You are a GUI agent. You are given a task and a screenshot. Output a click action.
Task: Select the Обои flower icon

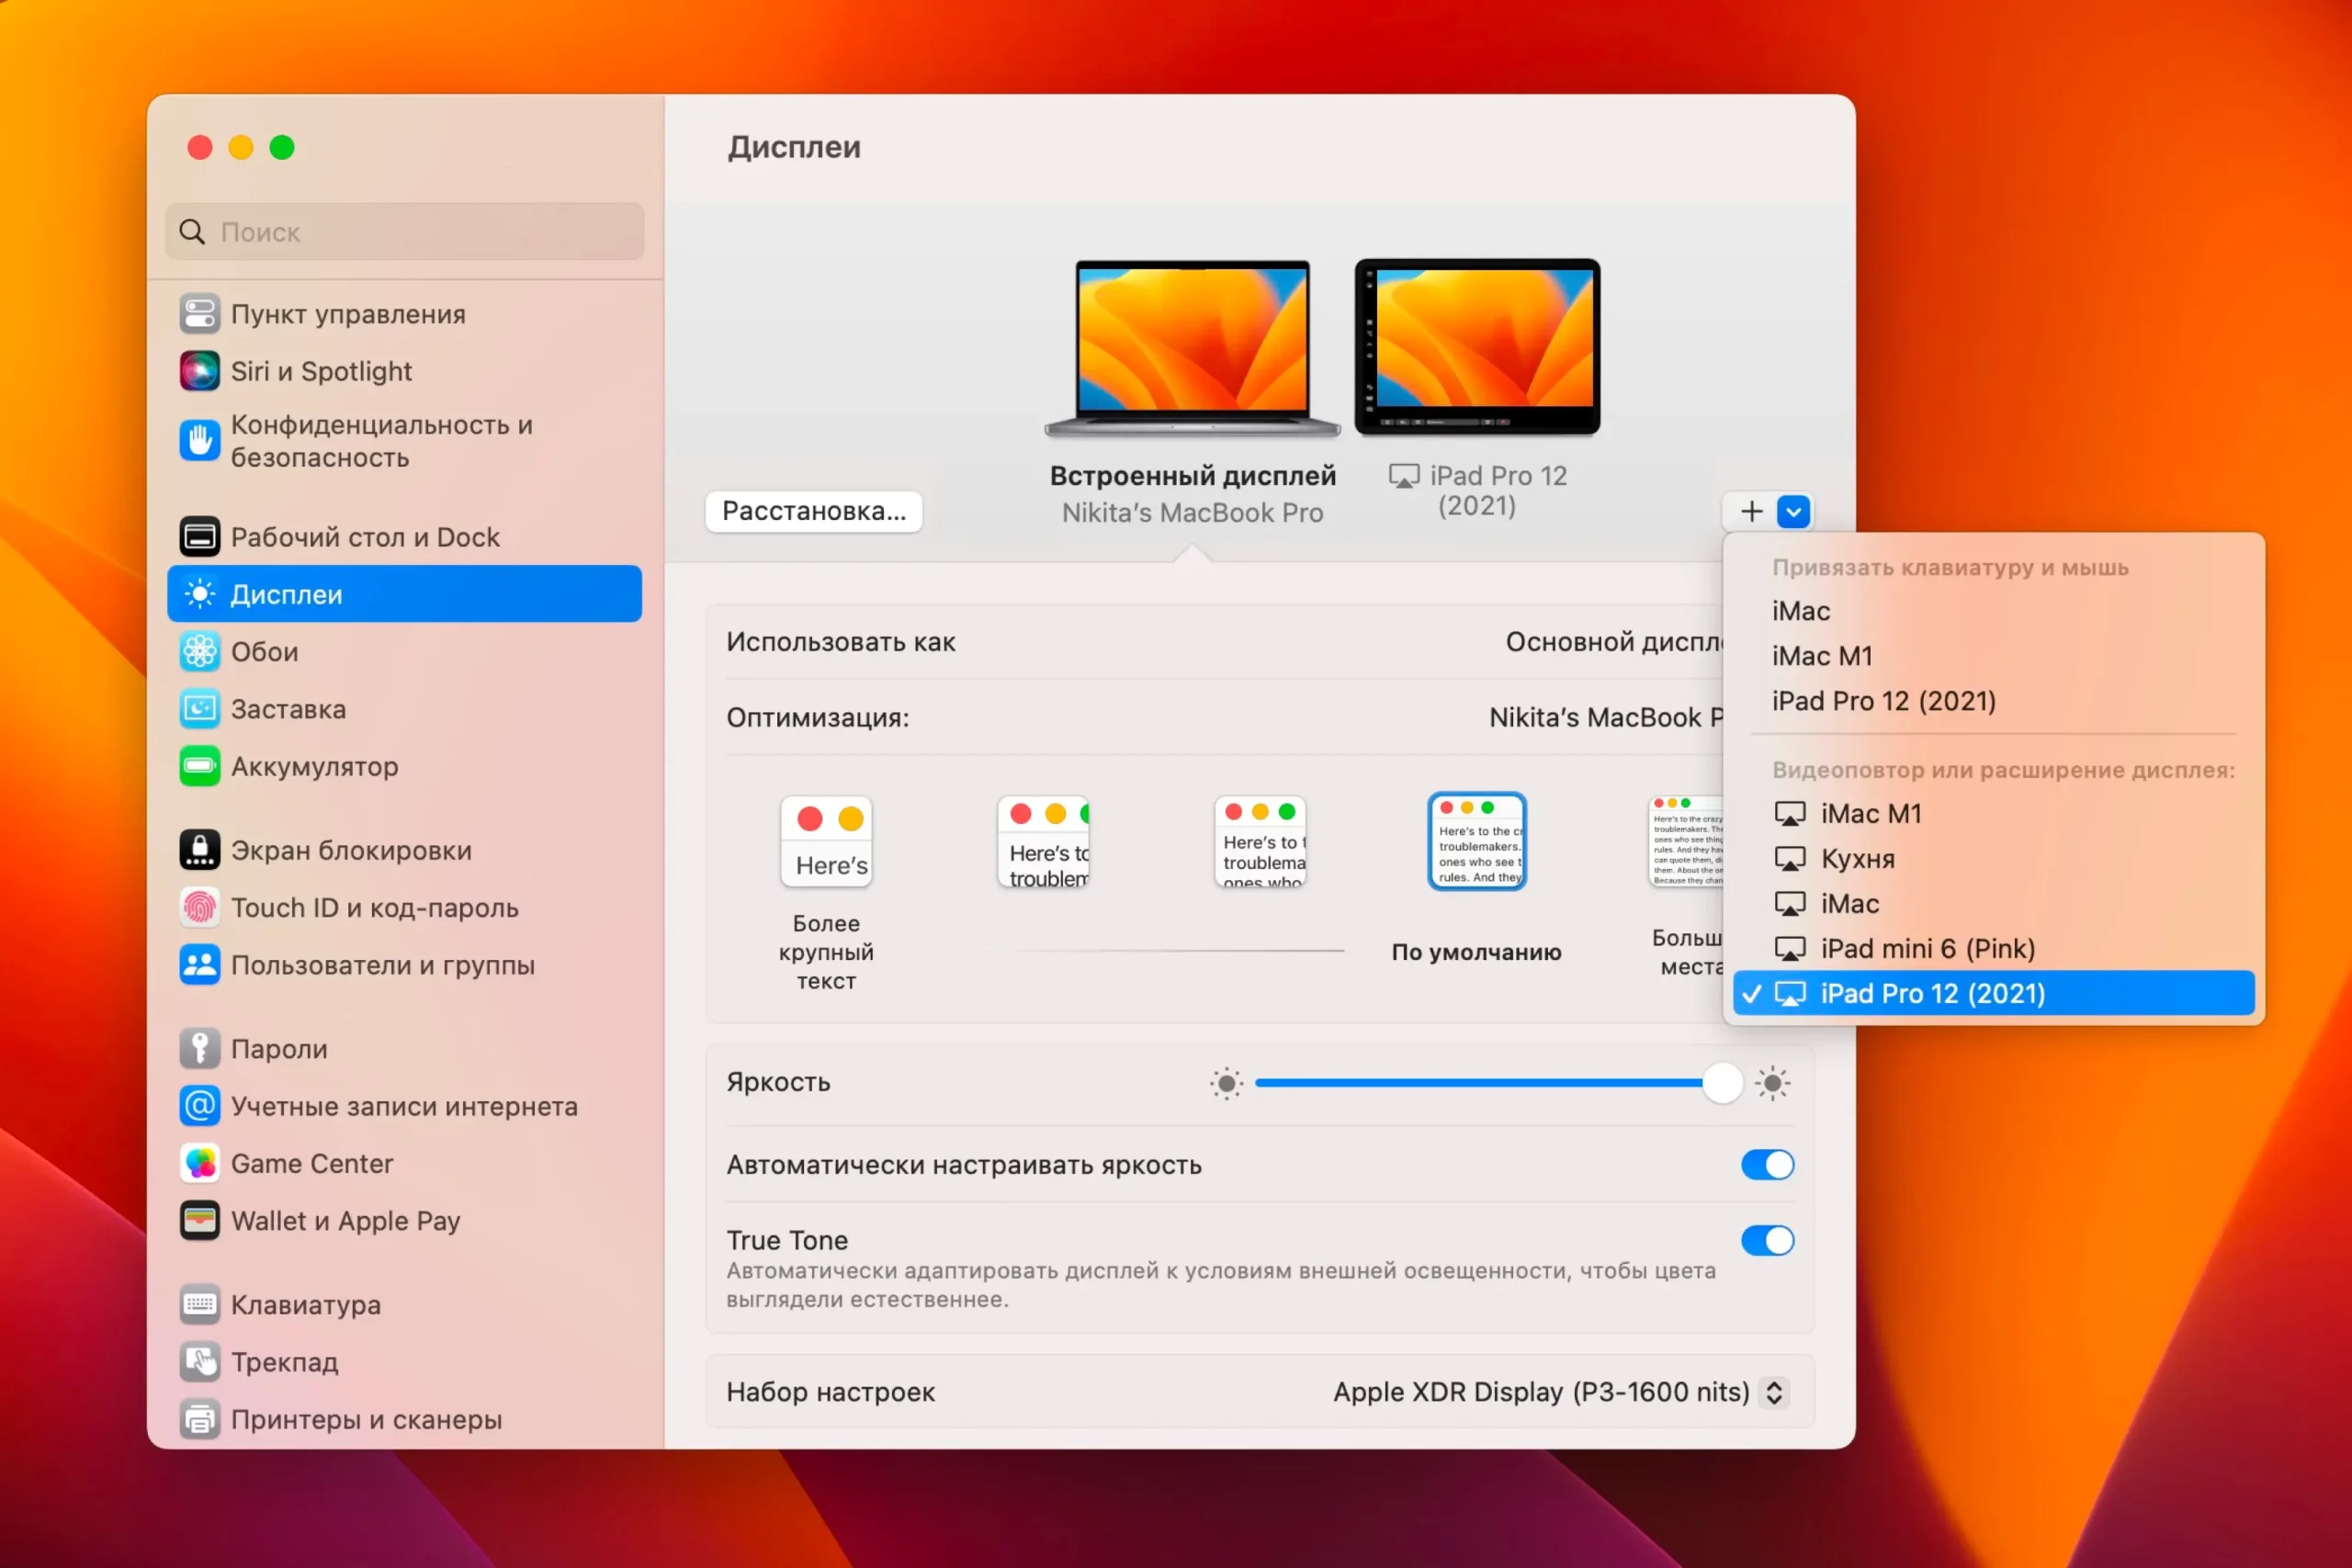[x=199, y=652]
